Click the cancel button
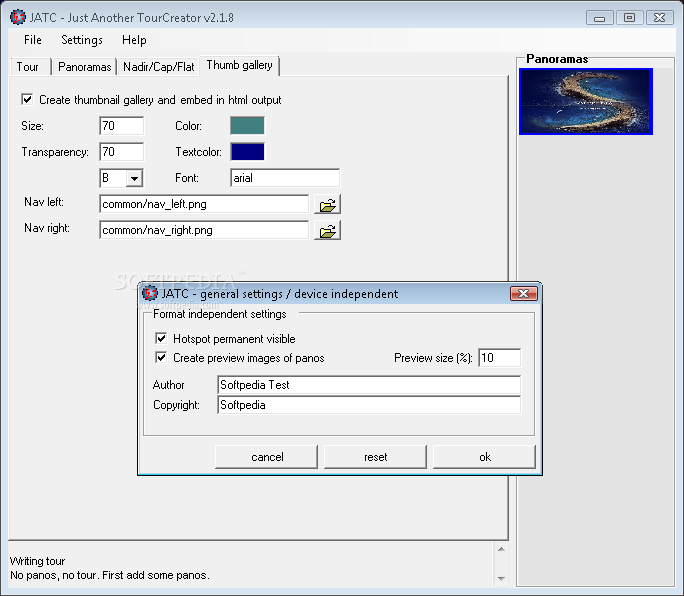Image resolution: width=684 pixels, height=596 pixels. pyautogui.click(x=267, y=457)
